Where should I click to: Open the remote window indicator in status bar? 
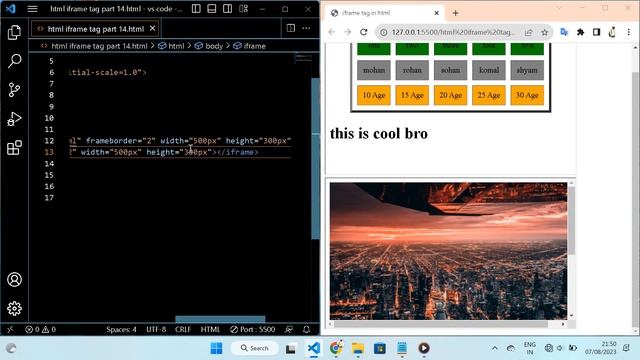[10, 329]
